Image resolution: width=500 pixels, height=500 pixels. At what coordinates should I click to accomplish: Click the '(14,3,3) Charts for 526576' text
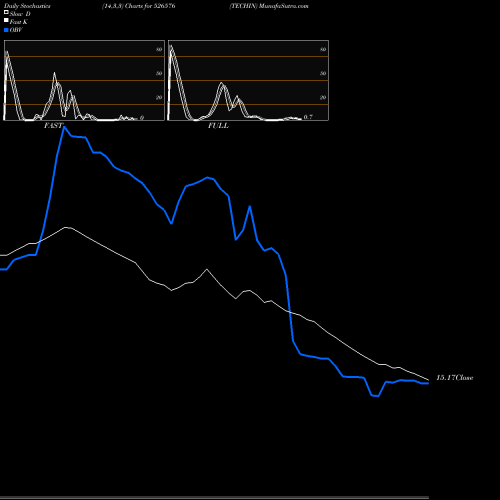point(139,6)
